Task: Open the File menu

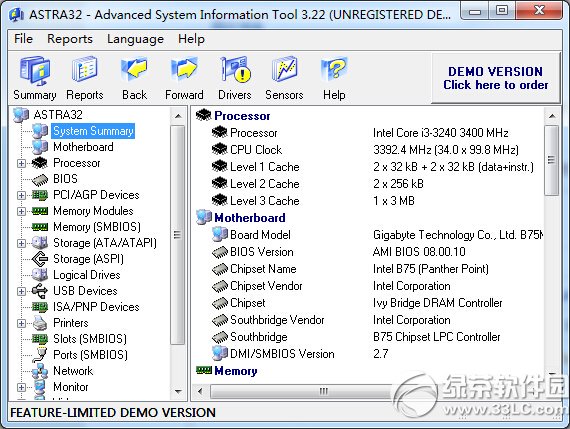Action: [23, 39]
